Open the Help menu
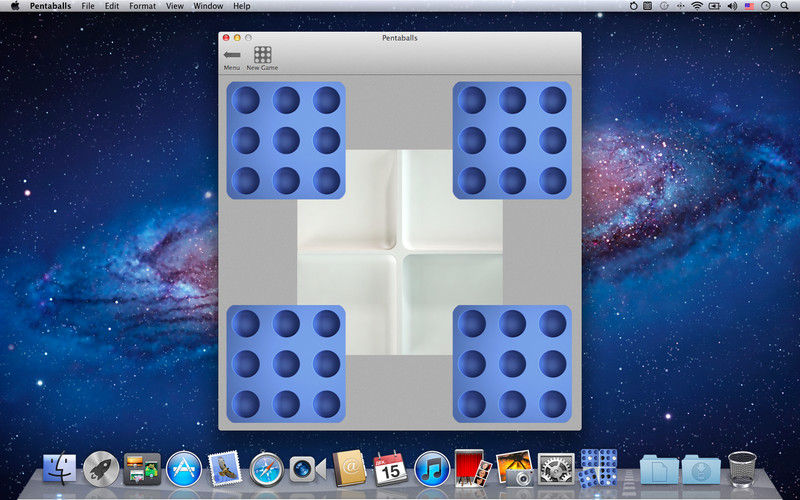Viewport: 800px width, 500px height. [x=241, y=6]
